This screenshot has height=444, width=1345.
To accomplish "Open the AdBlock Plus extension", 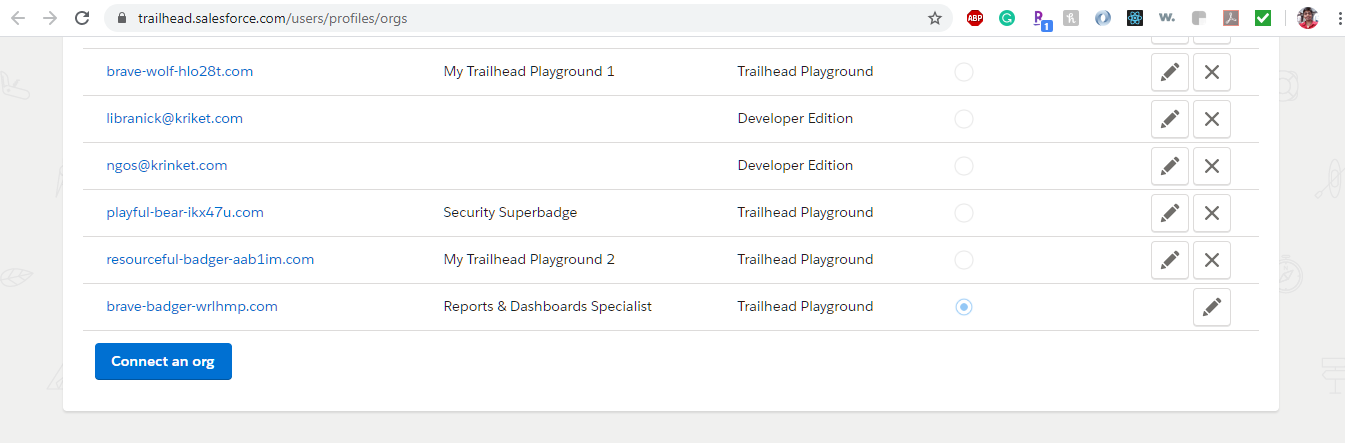I will pyautogui.click(x=975, y=18).
